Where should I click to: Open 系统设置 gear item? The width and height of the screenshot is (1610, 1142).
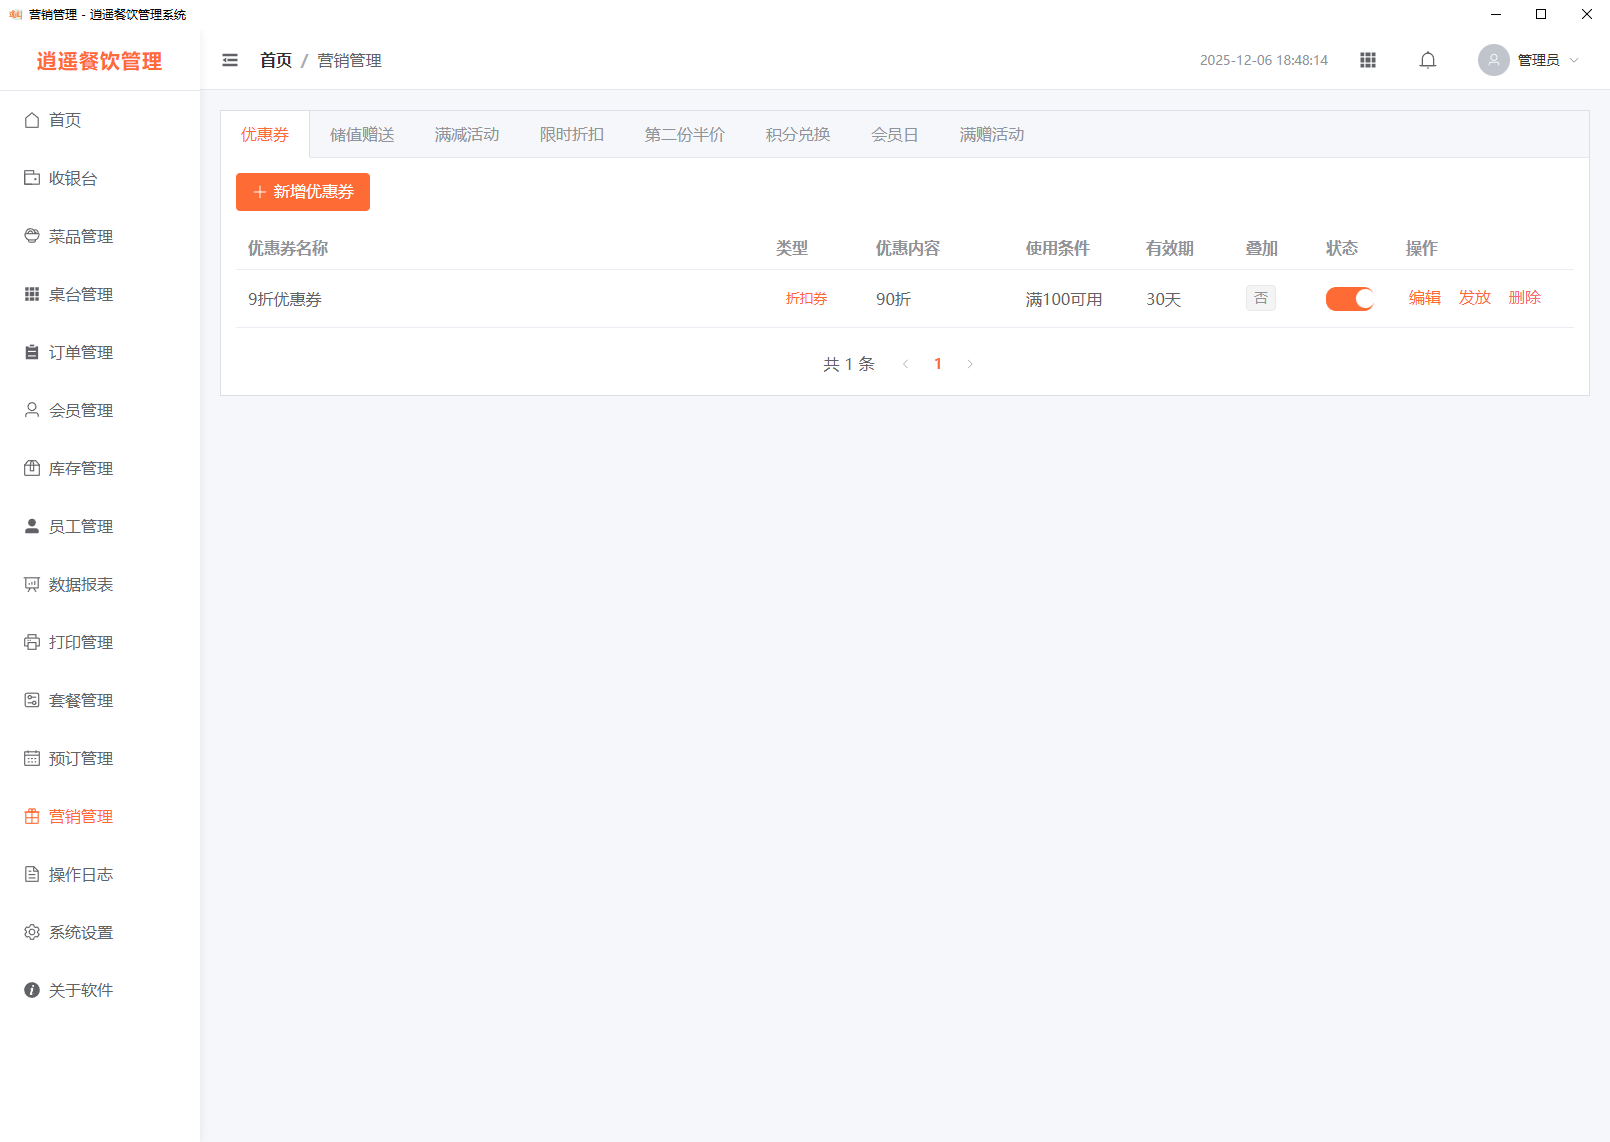coord(80,932)
